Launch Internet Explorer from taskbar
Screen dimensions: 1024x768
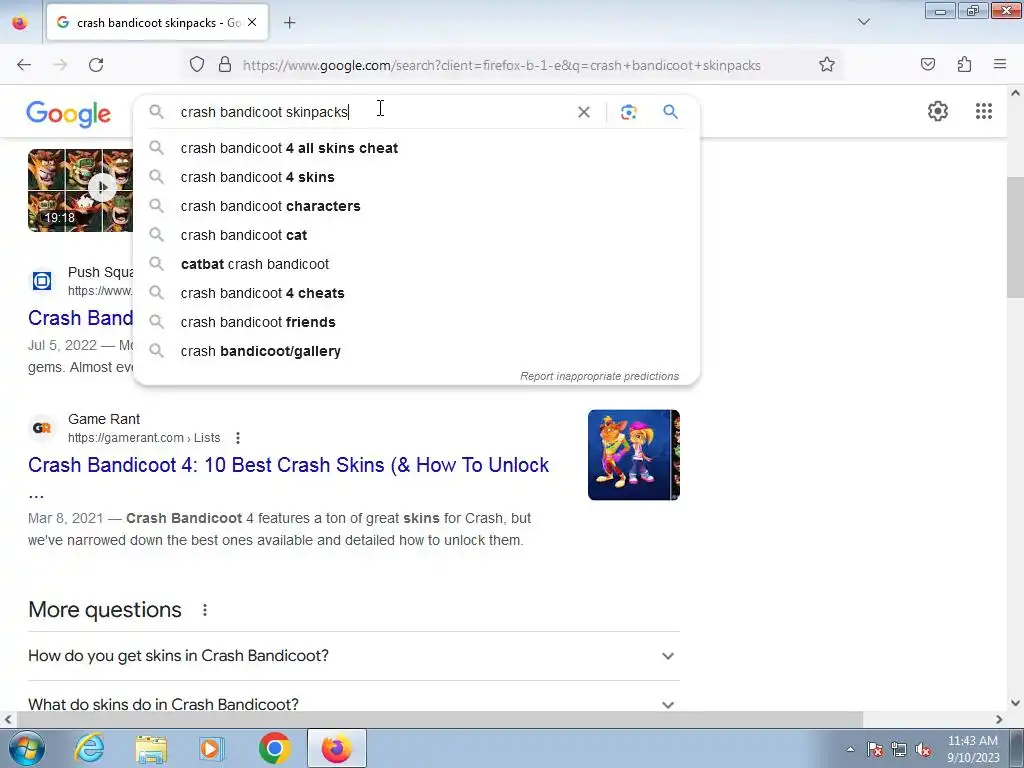pyautogui.click(x=89, y=748)
